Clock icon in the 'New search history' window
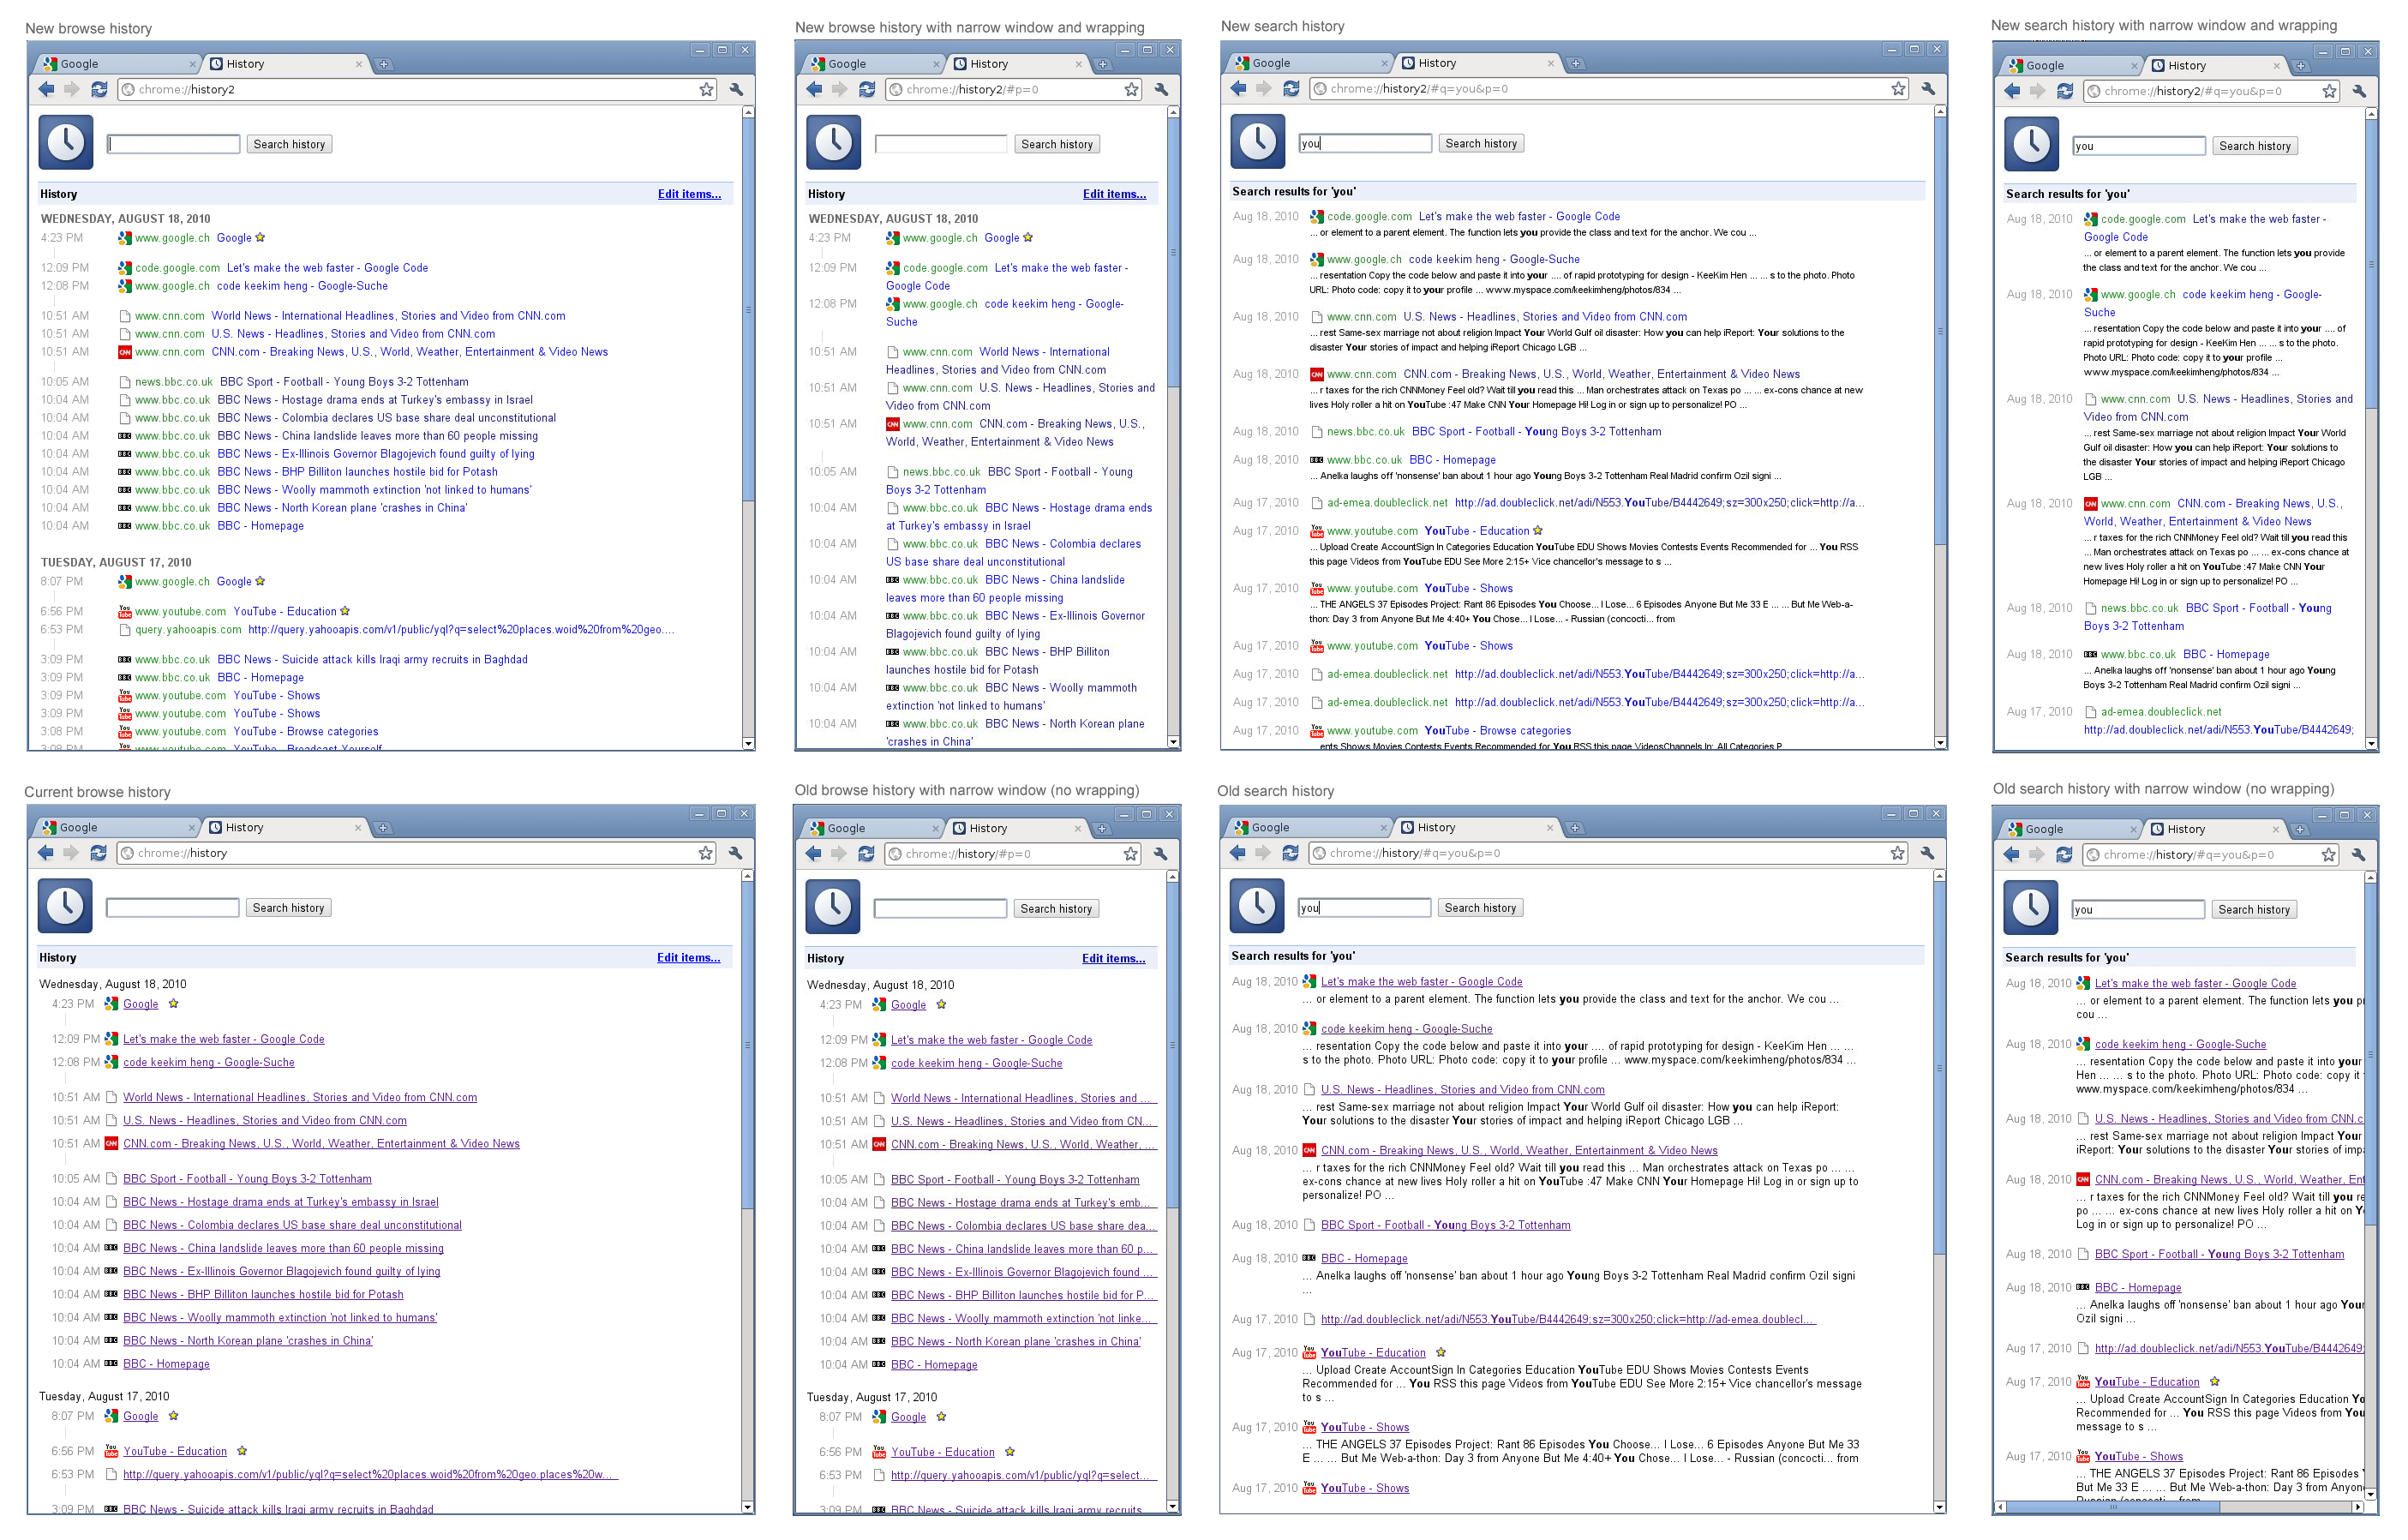This screenshot has height=1540, width=2408. (1257, 142)
